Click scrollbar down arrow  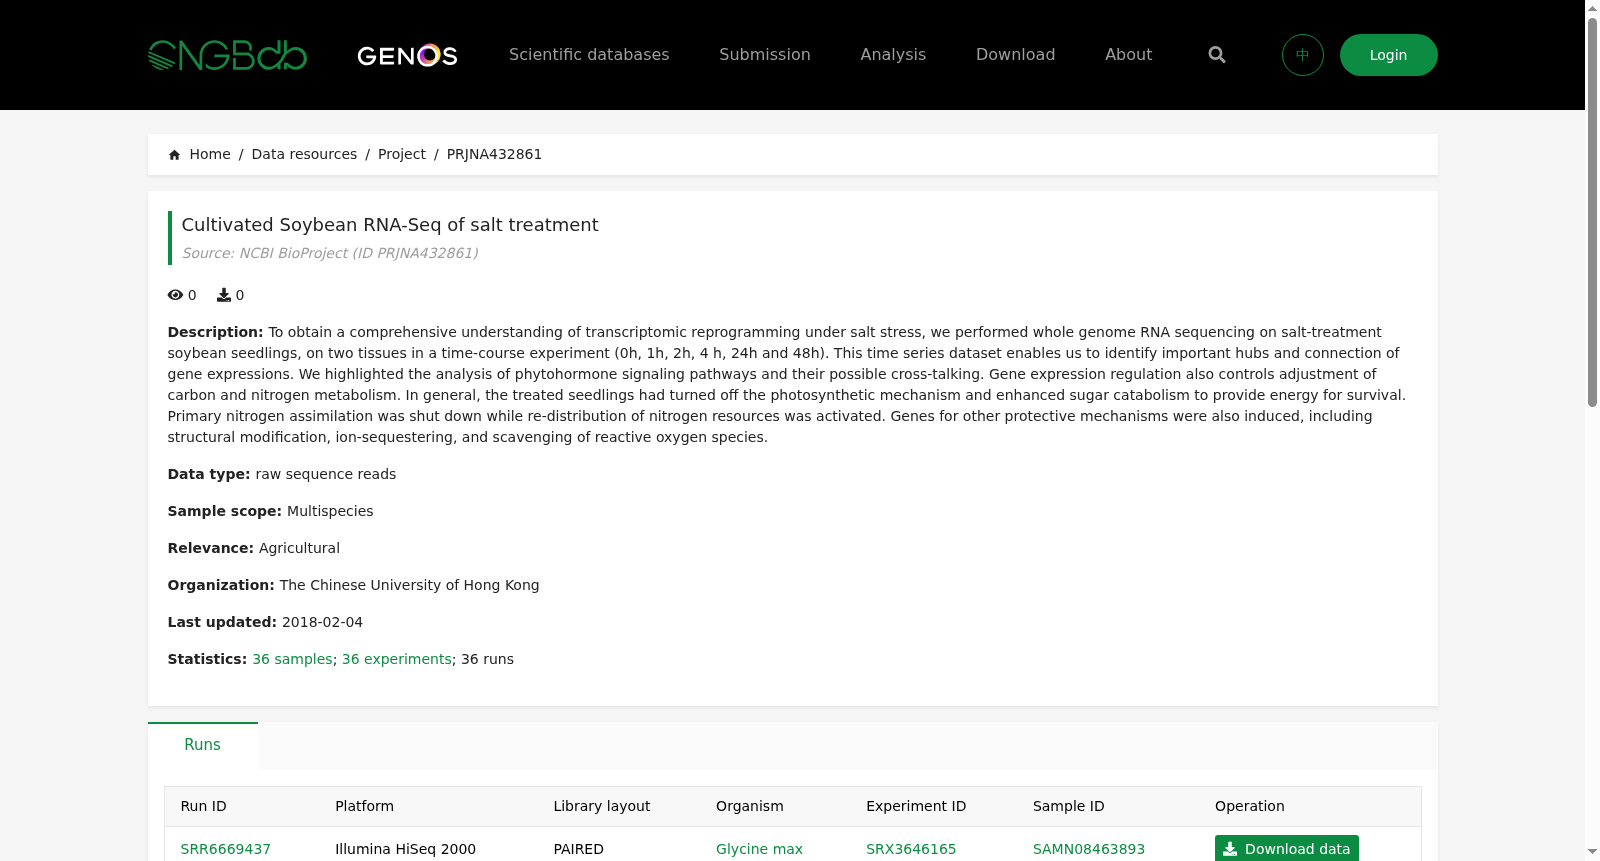[x=1592, y=852]
